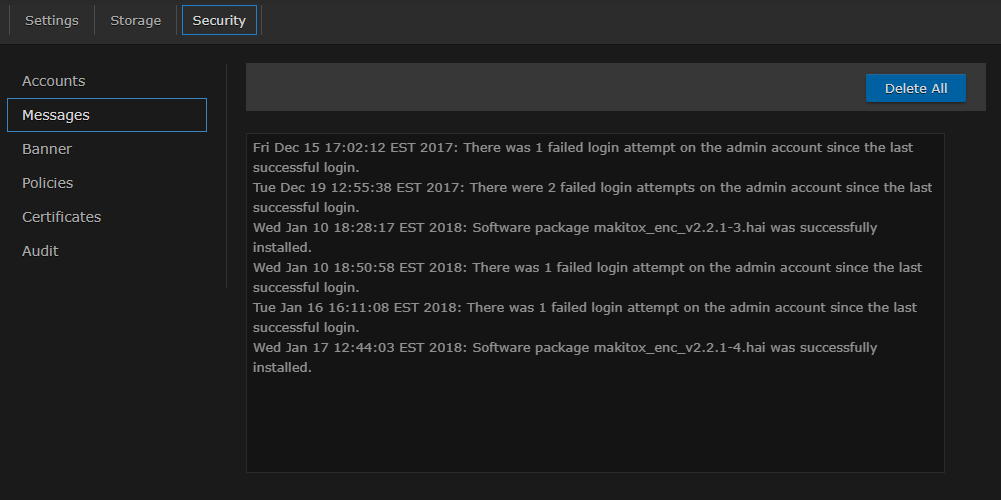
Task: Click the gray toolbar left of Delete All
Action: coord(550,88)
